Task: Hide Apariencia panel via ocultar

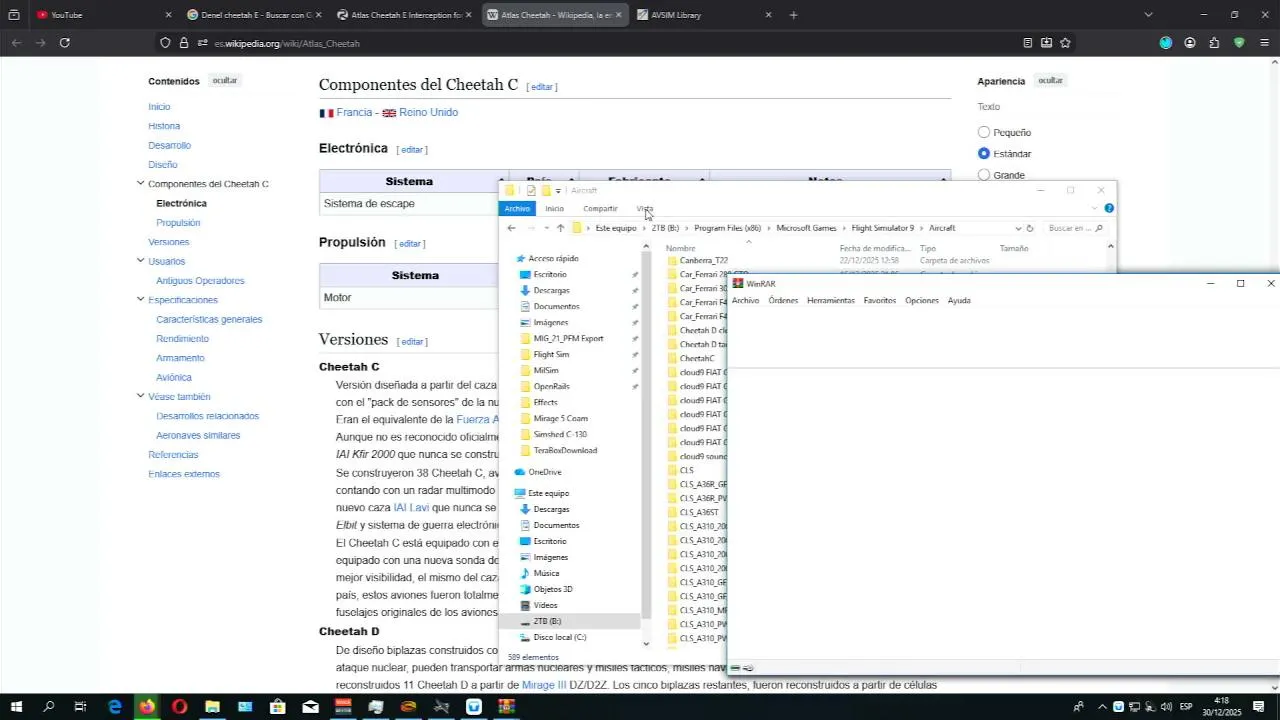Action: coord(1050,80)
